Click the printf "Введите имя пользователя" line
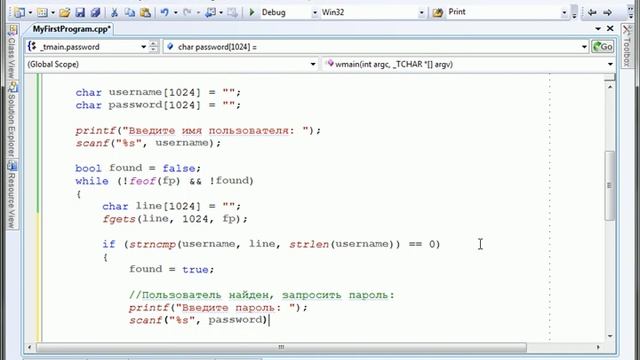The image size is (640, 360). coord(198,131)
